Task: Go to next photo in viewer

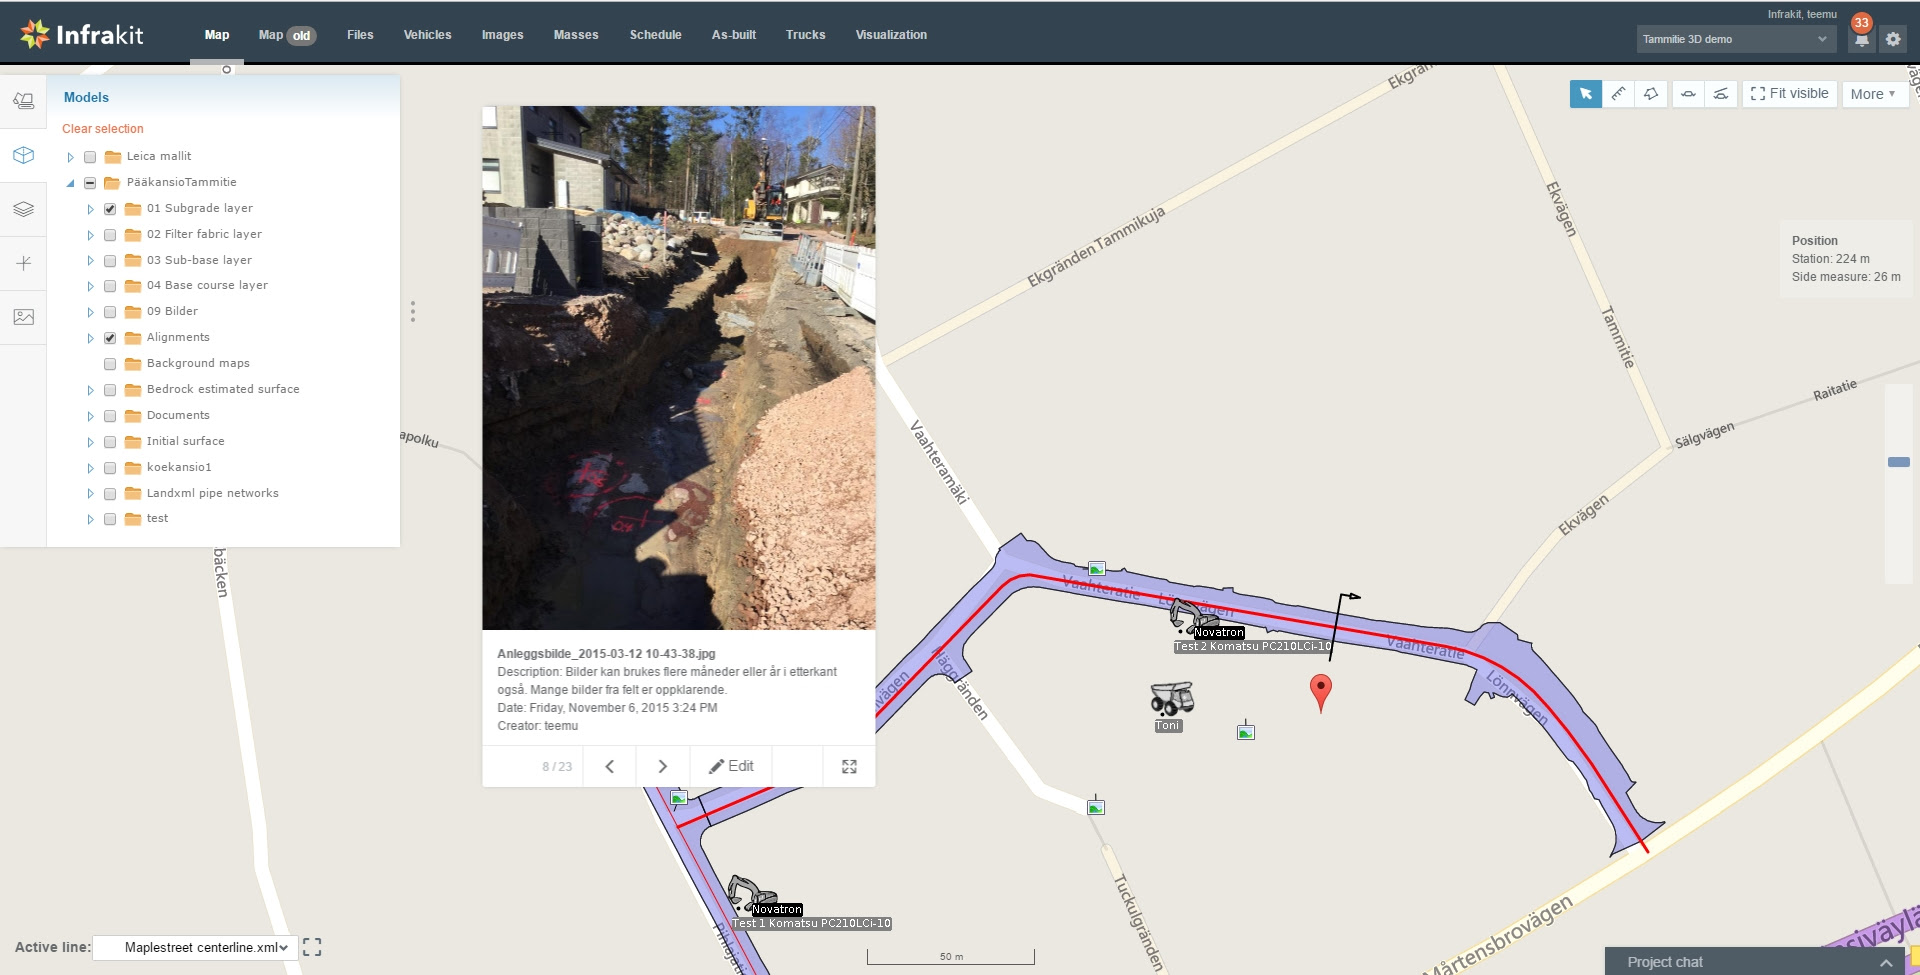Action: [x=662, y=767]
